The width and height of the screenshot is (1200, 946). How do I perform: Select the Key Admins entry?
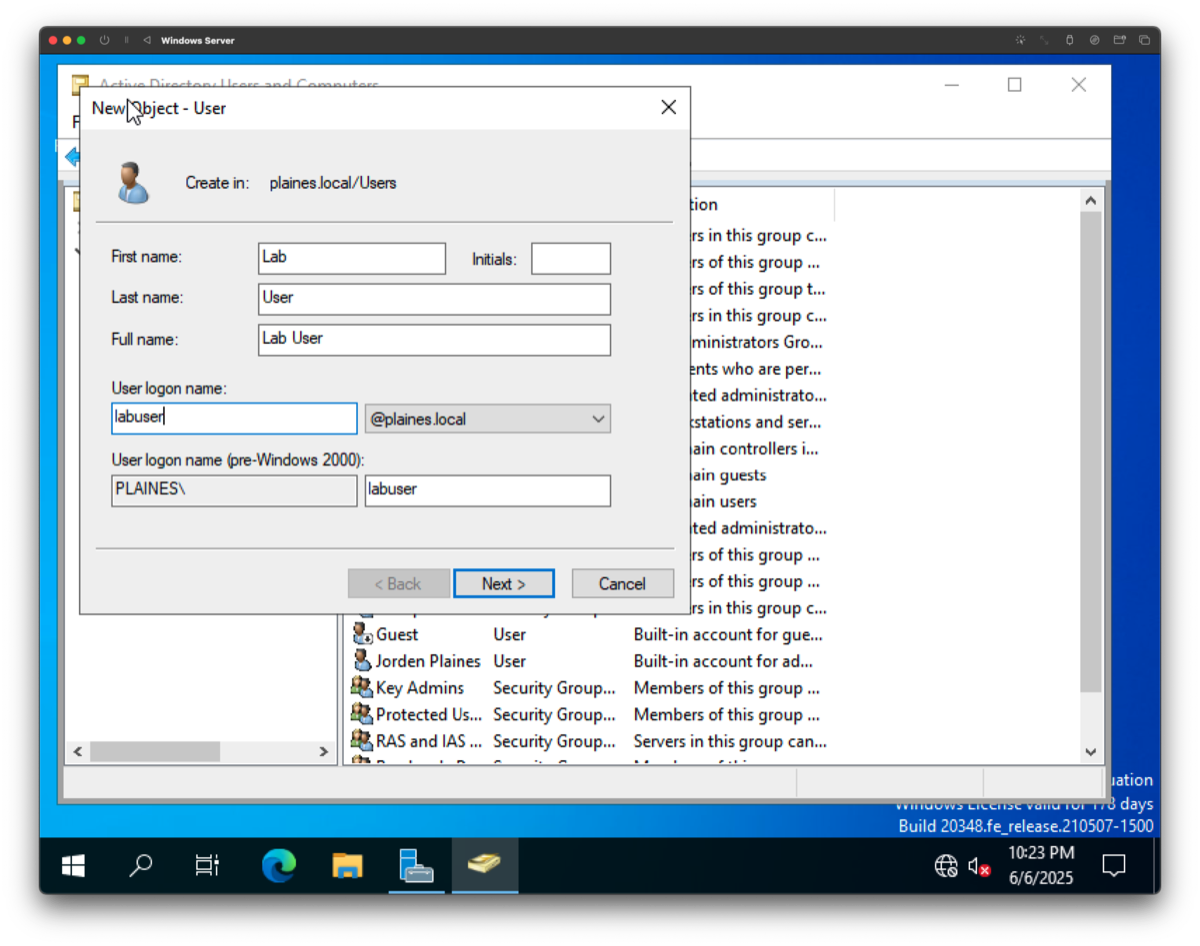pos(420,688)
